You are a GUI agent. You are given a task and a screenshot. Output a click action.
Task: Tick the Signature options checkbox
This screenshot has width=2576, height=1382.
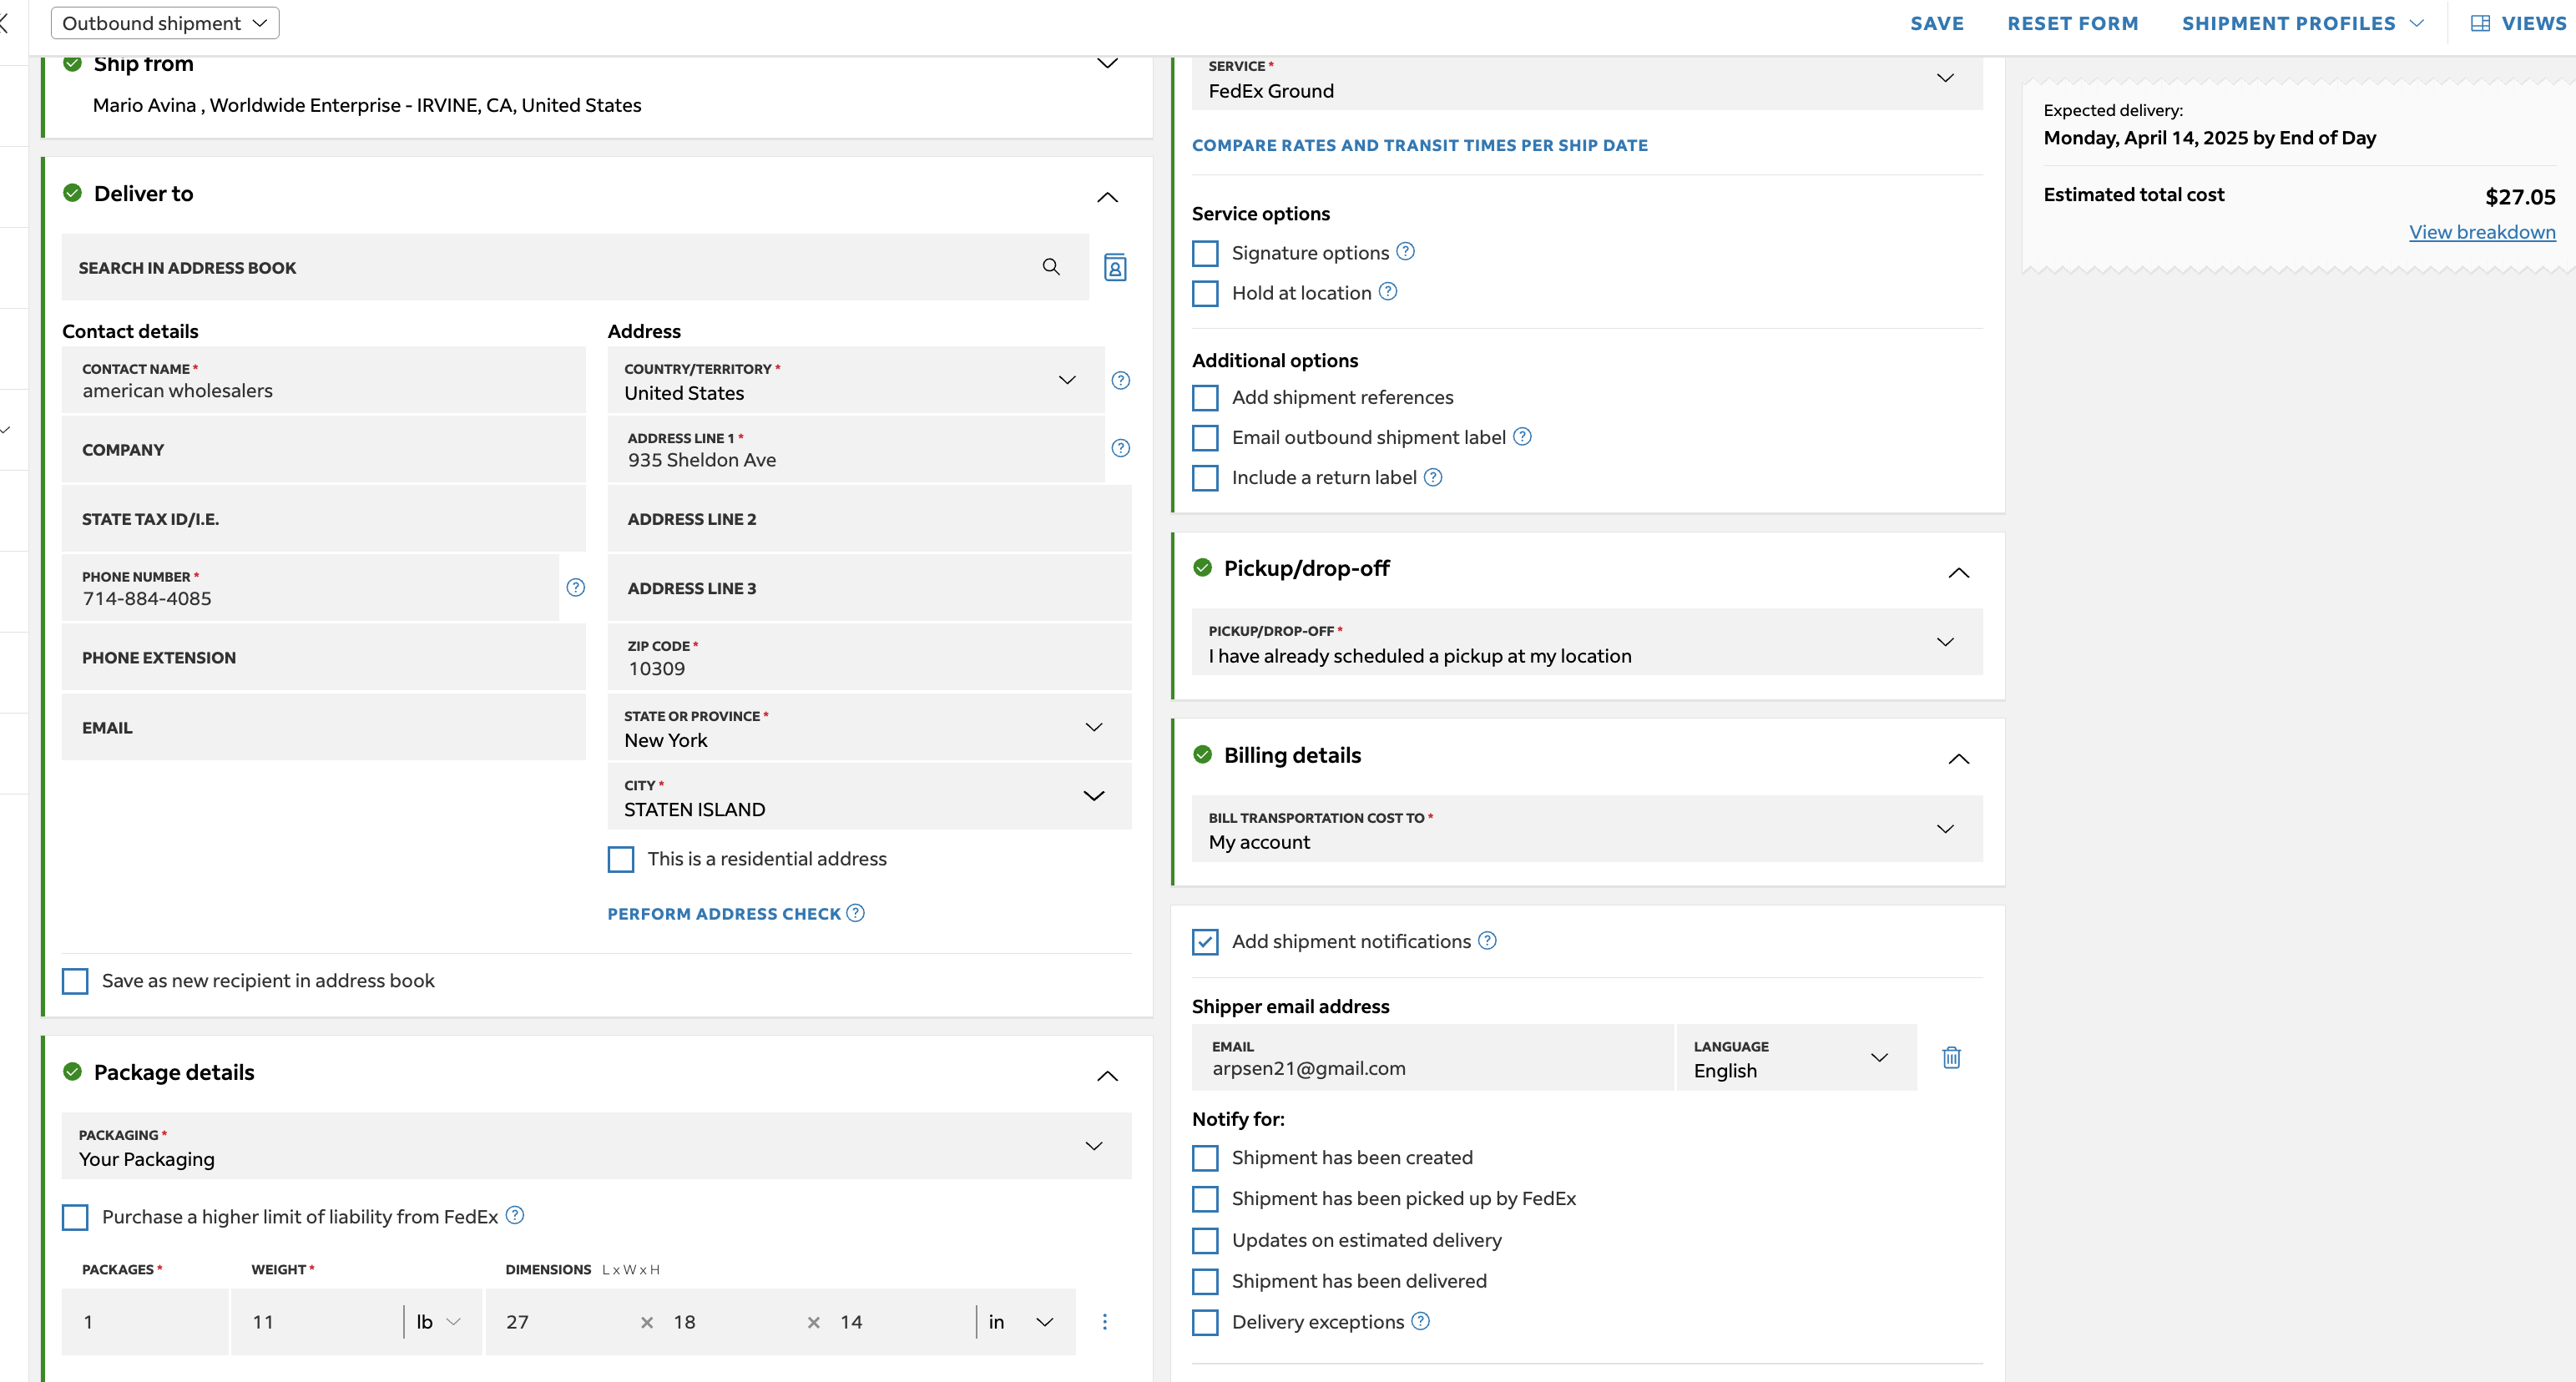(x=1206, y=253)
